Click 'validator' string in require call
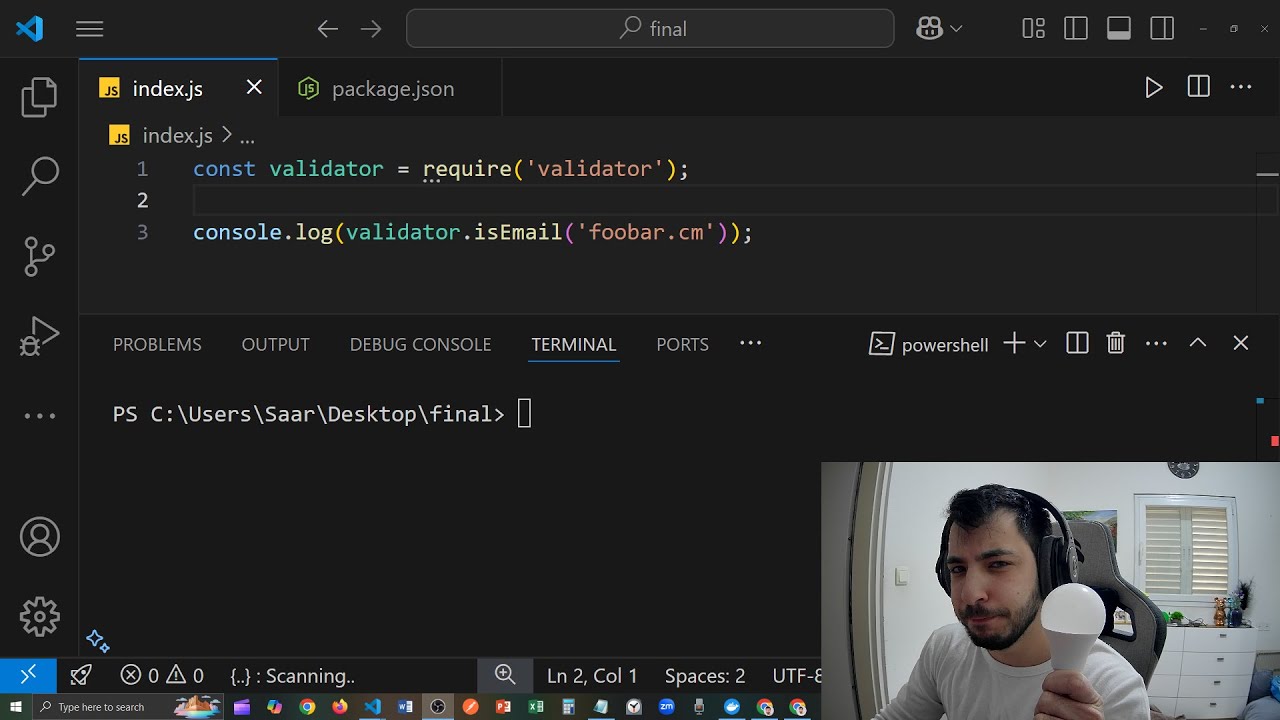This screenshot has height=720, width=1280. [595, 169]
